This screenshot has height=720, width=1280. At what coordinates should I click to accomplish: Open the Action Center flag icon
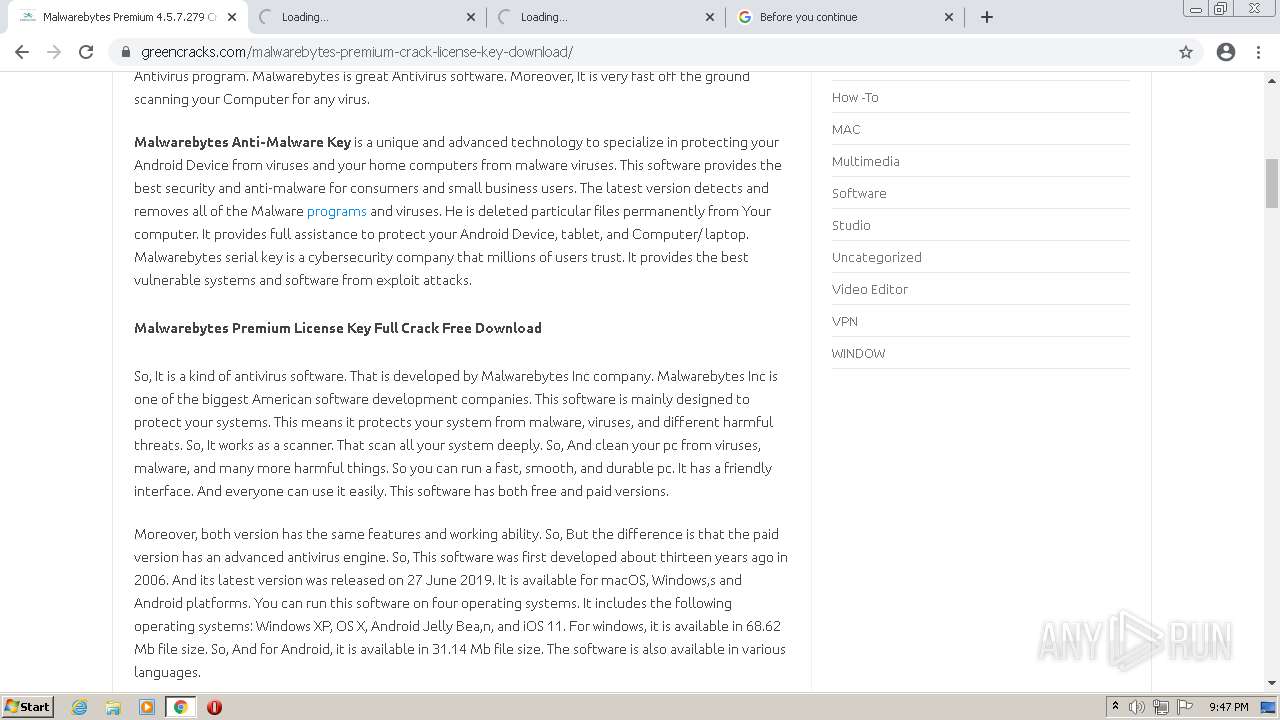[x=1185, y=707]
